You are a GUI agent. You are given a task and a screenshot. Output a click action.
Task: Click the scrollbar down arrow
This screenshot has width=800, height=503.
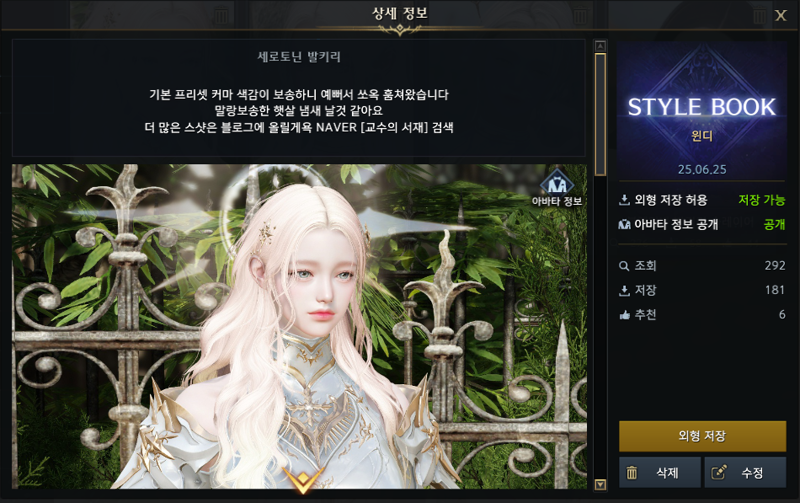tap(601, 485)
